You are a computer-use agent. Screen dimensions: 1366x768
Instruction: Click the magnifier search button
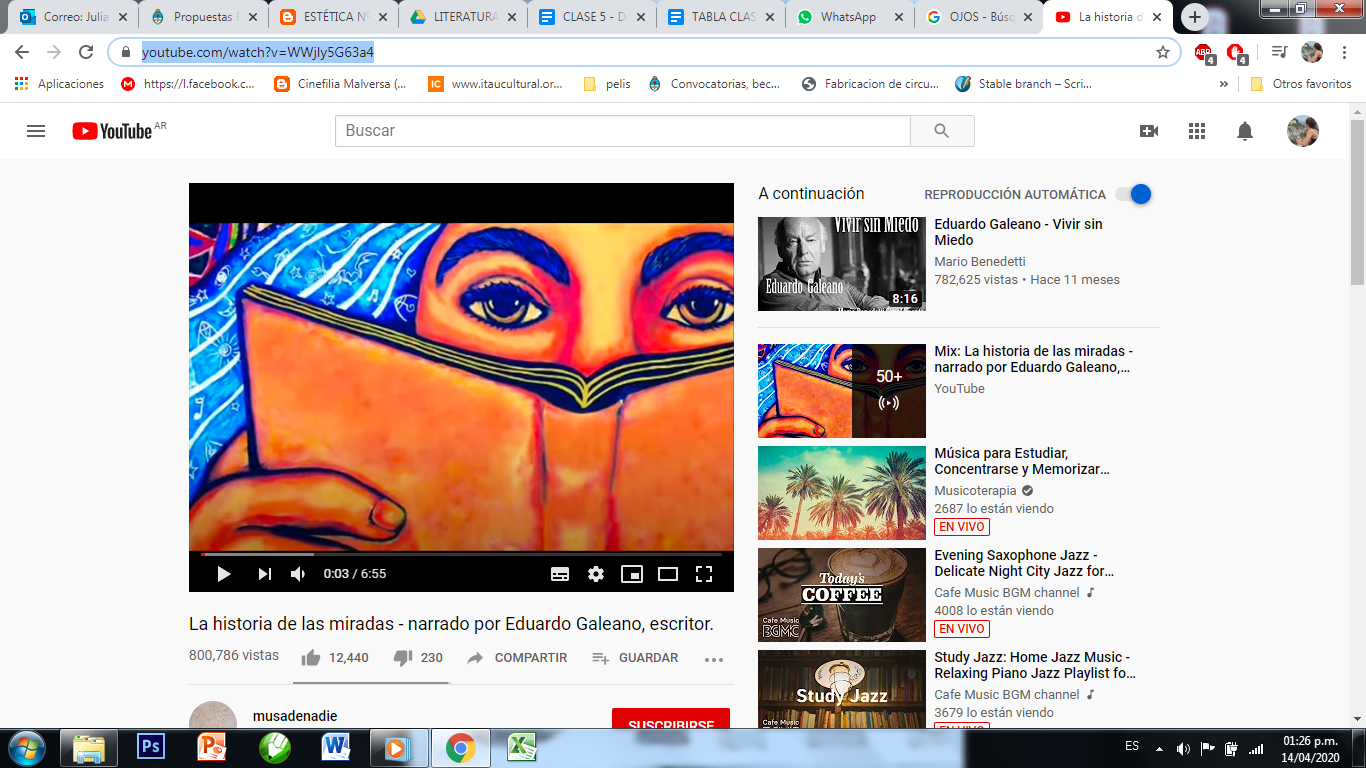click(942, 131)
